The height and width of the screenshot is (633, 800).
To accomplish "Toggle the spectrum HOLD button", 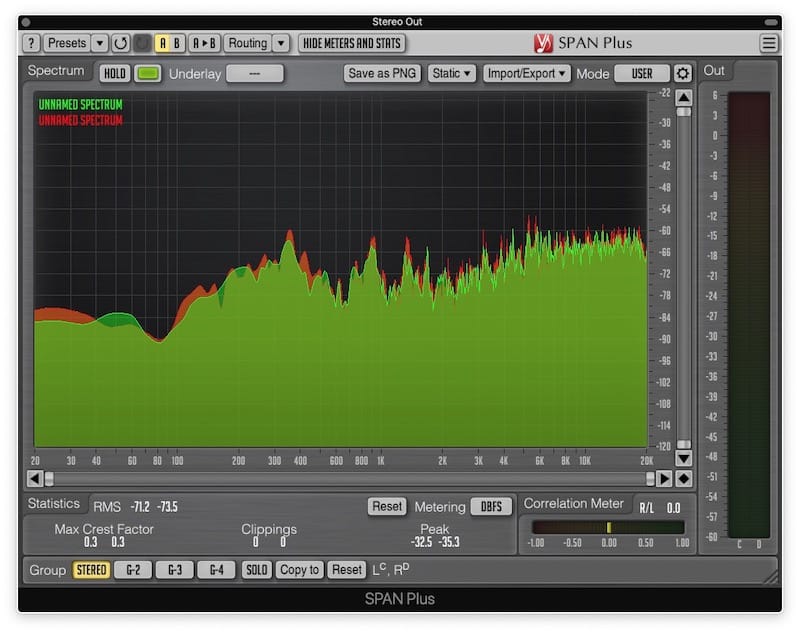I will point(115,73).
